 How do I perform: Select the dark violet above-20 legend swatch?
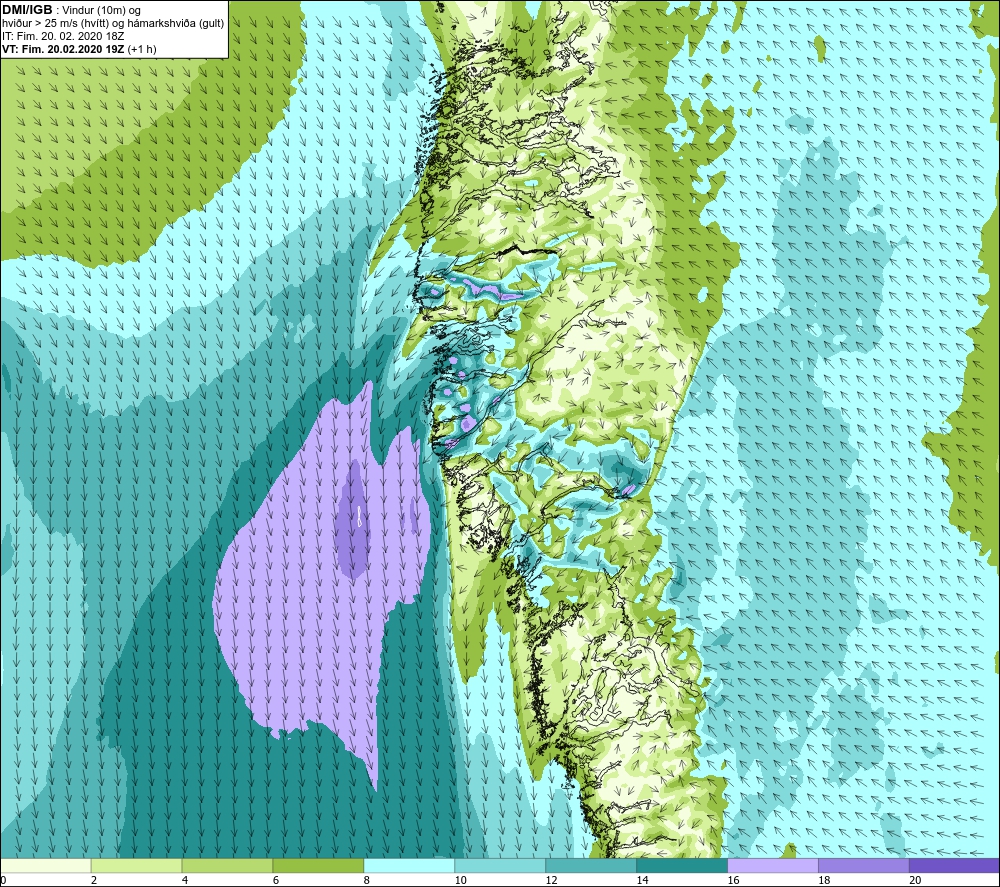[x=954, y=865]
